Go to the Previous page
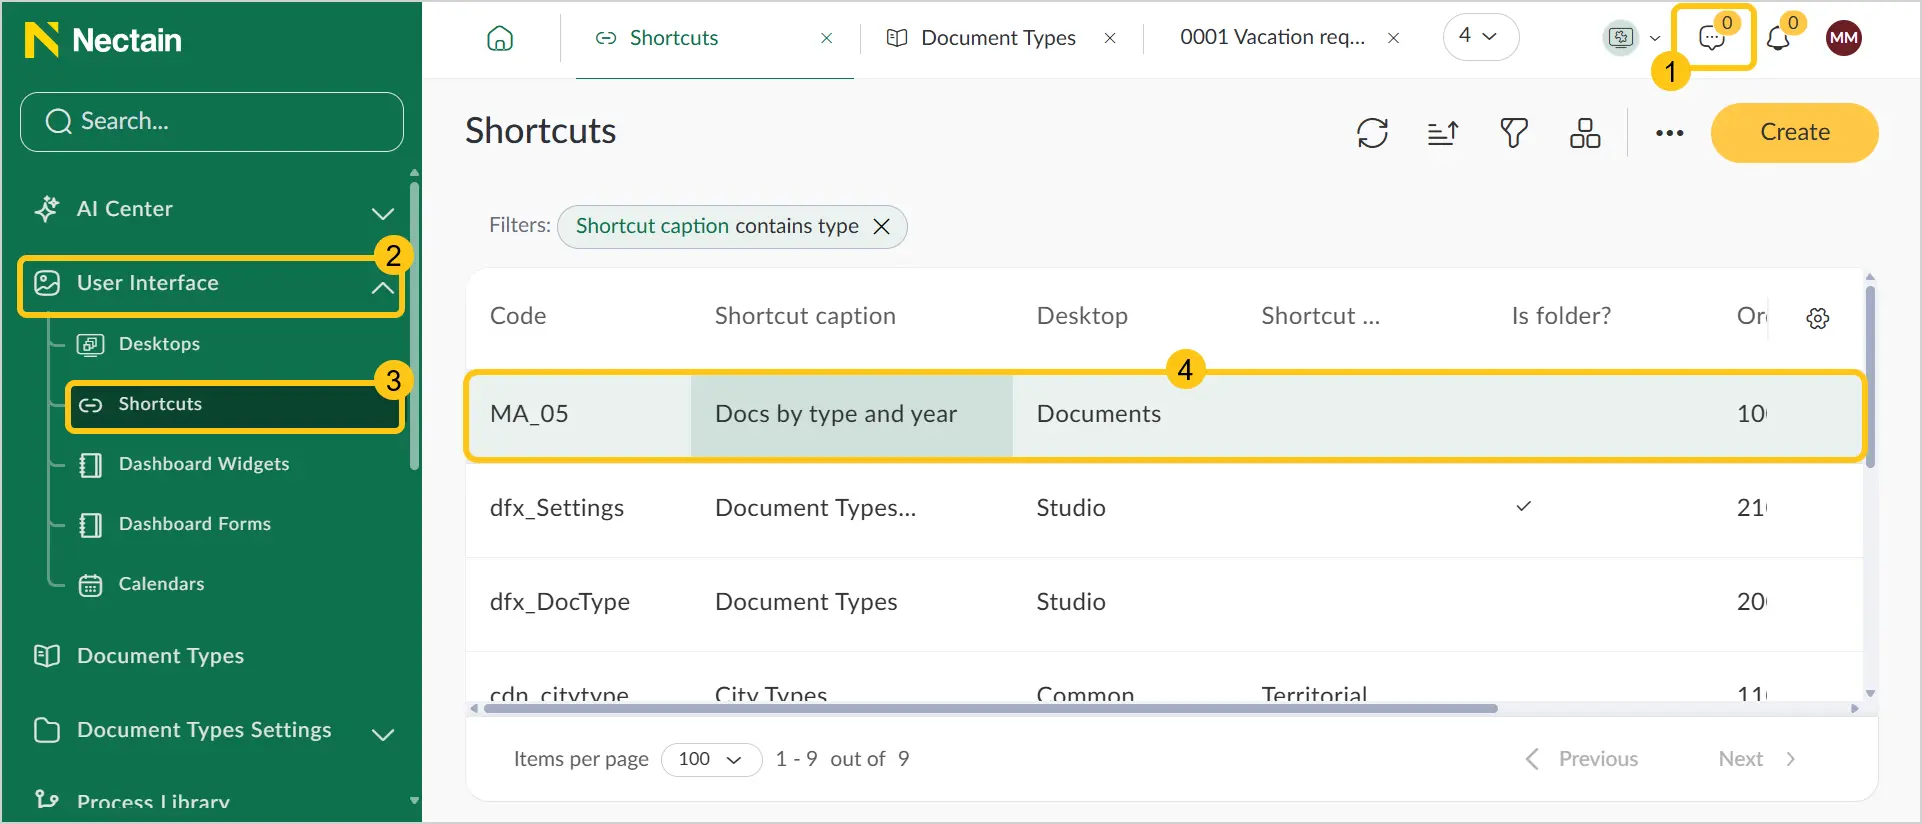 [1581, 759]
